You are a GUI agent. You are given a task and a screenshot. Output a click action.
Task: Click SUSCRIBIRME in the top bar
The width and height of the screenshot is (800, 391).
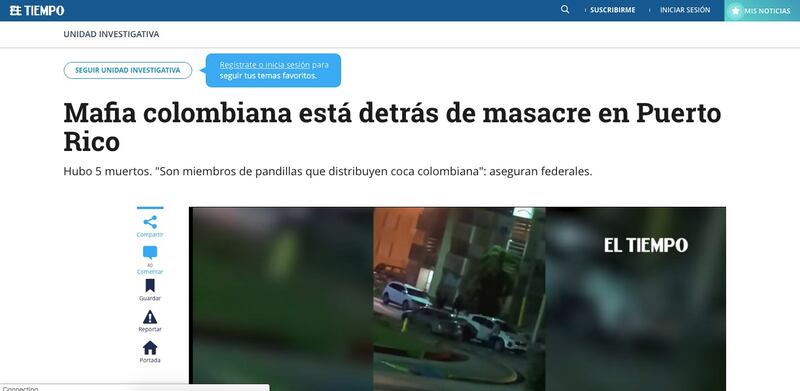pos(613,10)
